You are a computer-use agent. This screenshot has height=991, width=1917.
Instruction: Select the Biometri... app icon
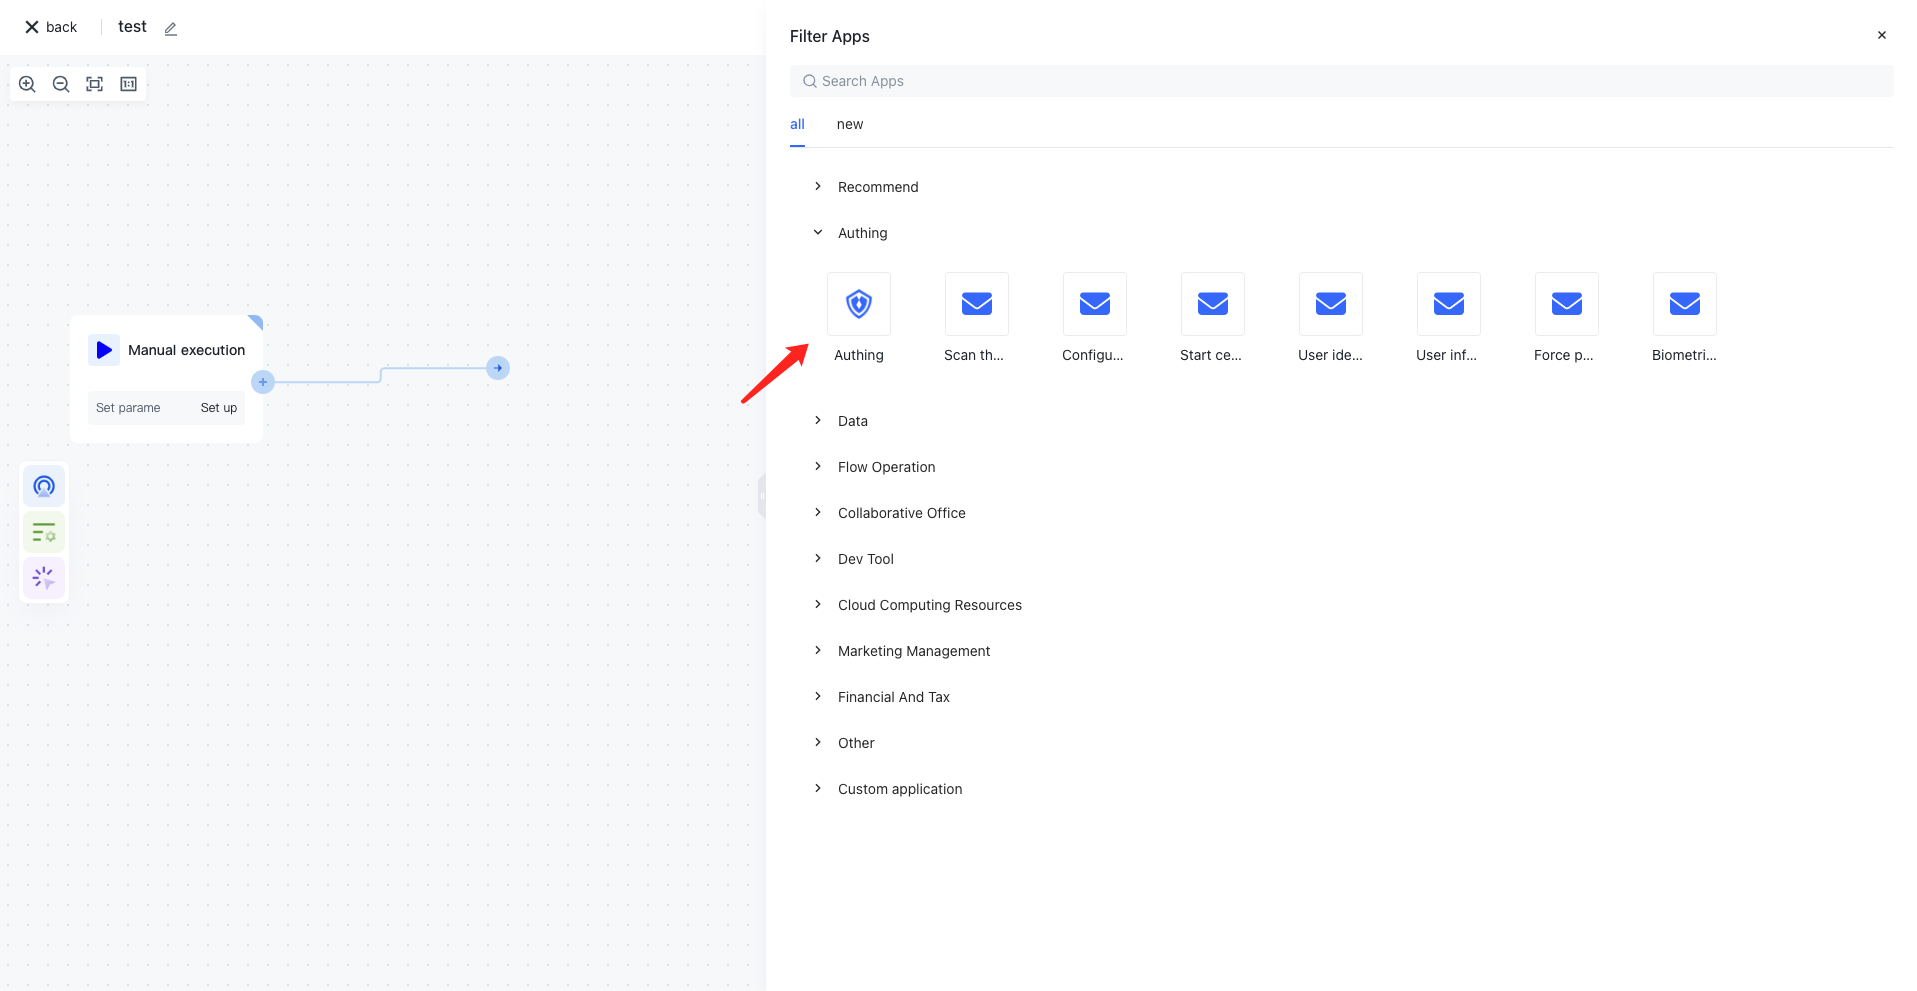(x=1684, y=304)
